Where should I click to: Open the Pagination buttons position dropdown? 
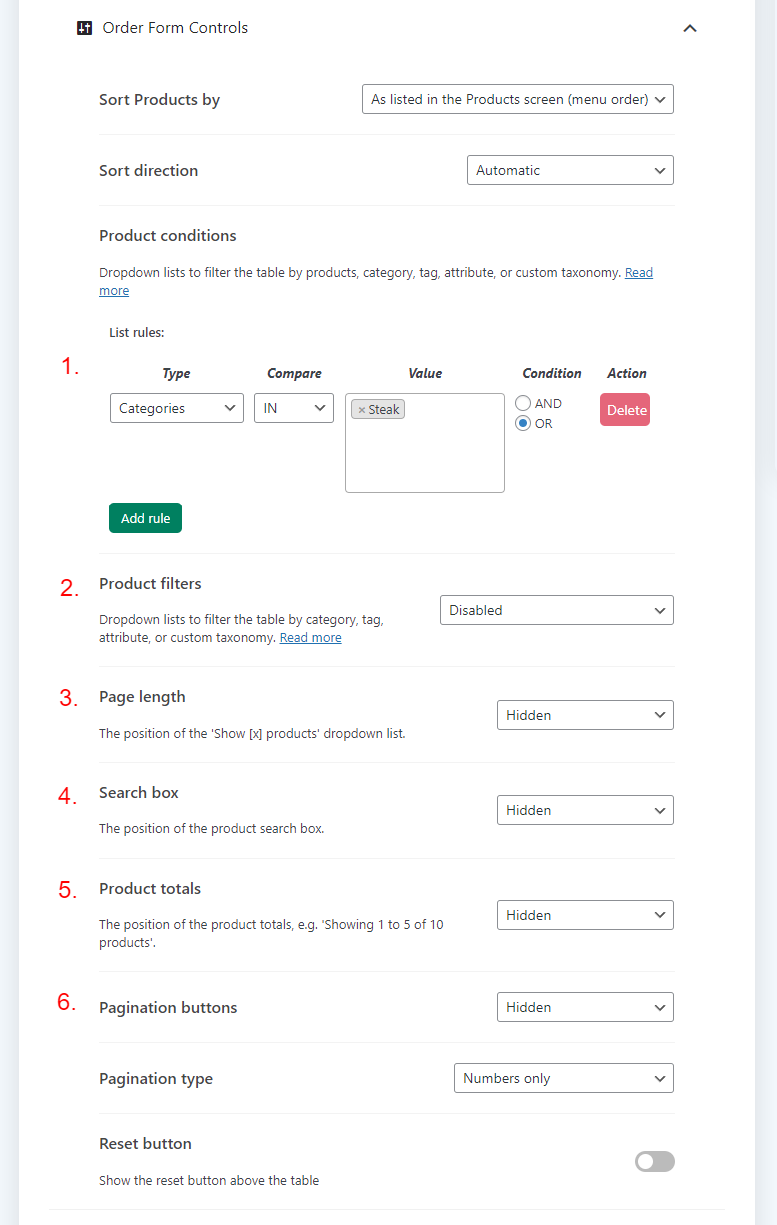585,1007
